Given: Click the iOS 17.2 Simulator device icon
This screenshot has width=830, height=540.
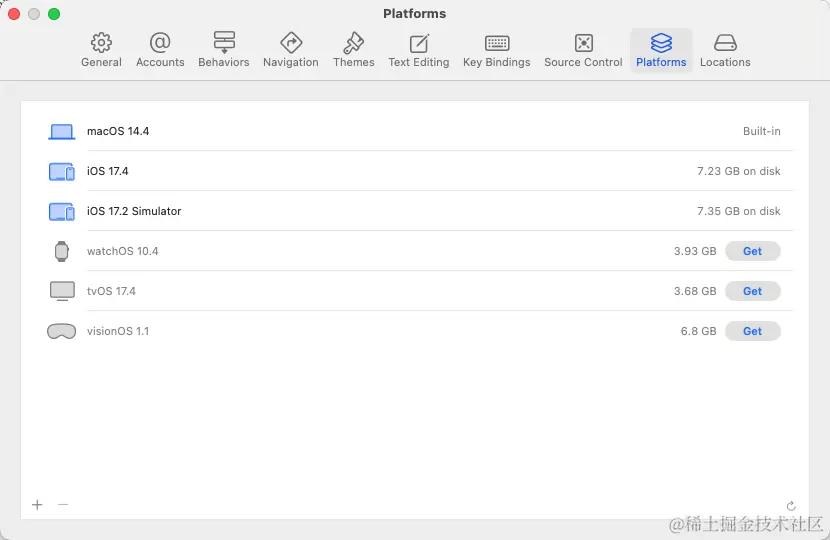Looking at the screenshot, I should click(61, 212).
